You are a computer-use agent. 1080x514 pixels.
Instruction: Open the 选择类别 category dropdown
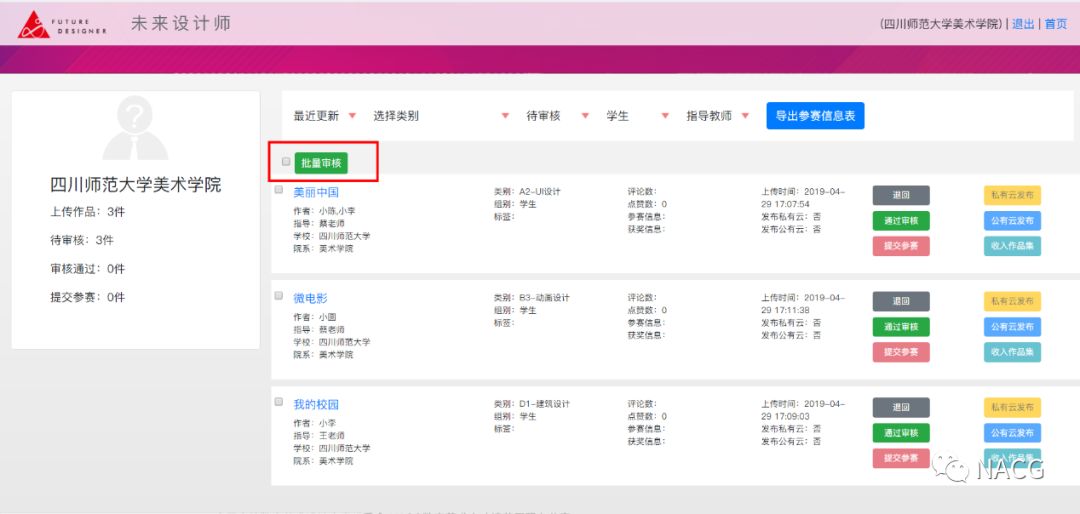[x=441, y=116]
